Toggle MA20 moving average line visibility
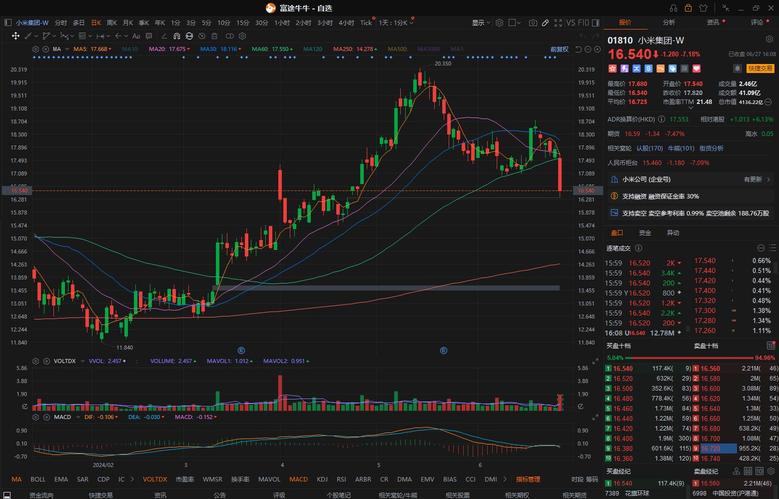This screenshot has width=779, height=499. click(169, 49)
